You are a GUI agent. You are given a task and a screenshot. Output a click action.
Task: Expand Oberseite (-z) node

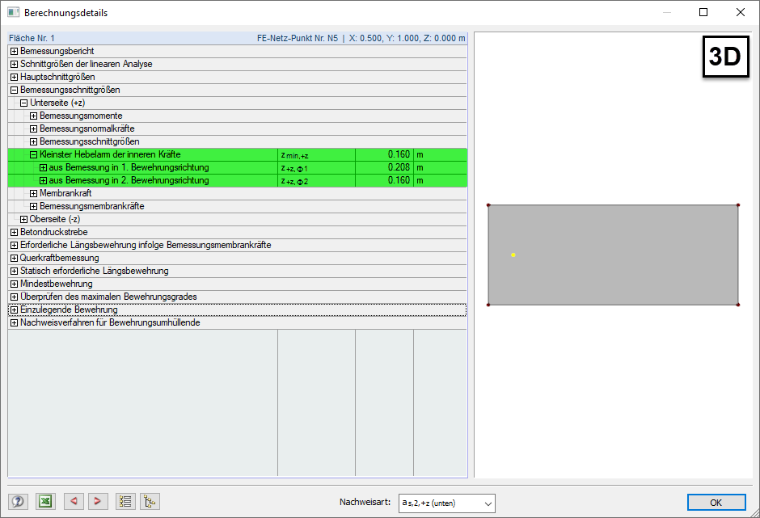24,220
